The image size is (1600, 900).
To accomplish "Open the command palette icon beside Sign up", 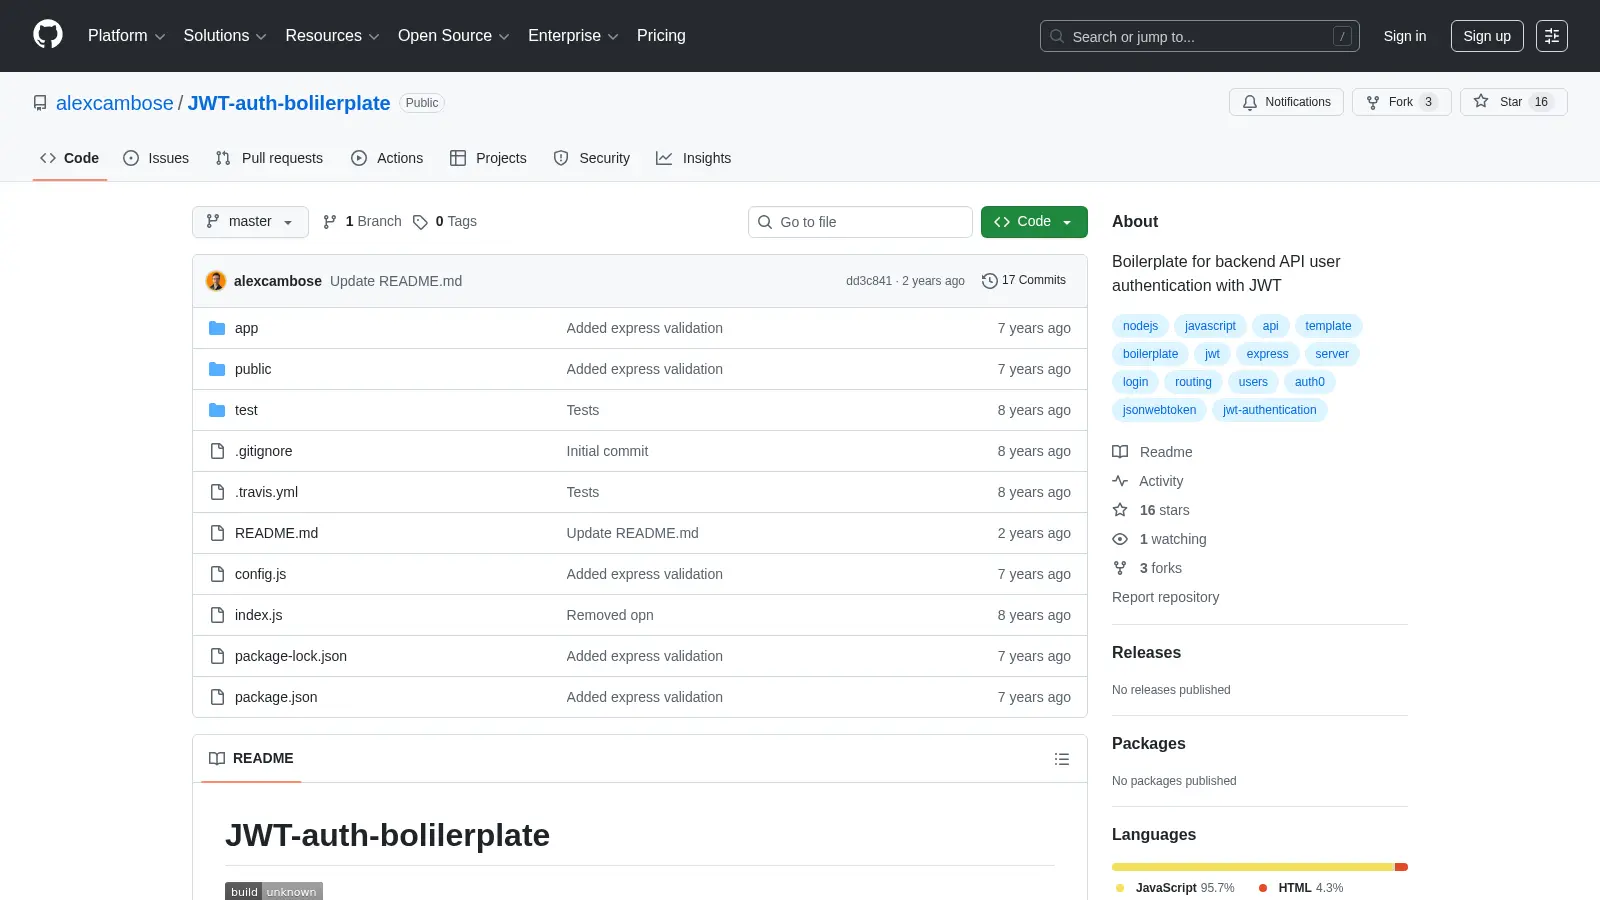I will 1552,36.
